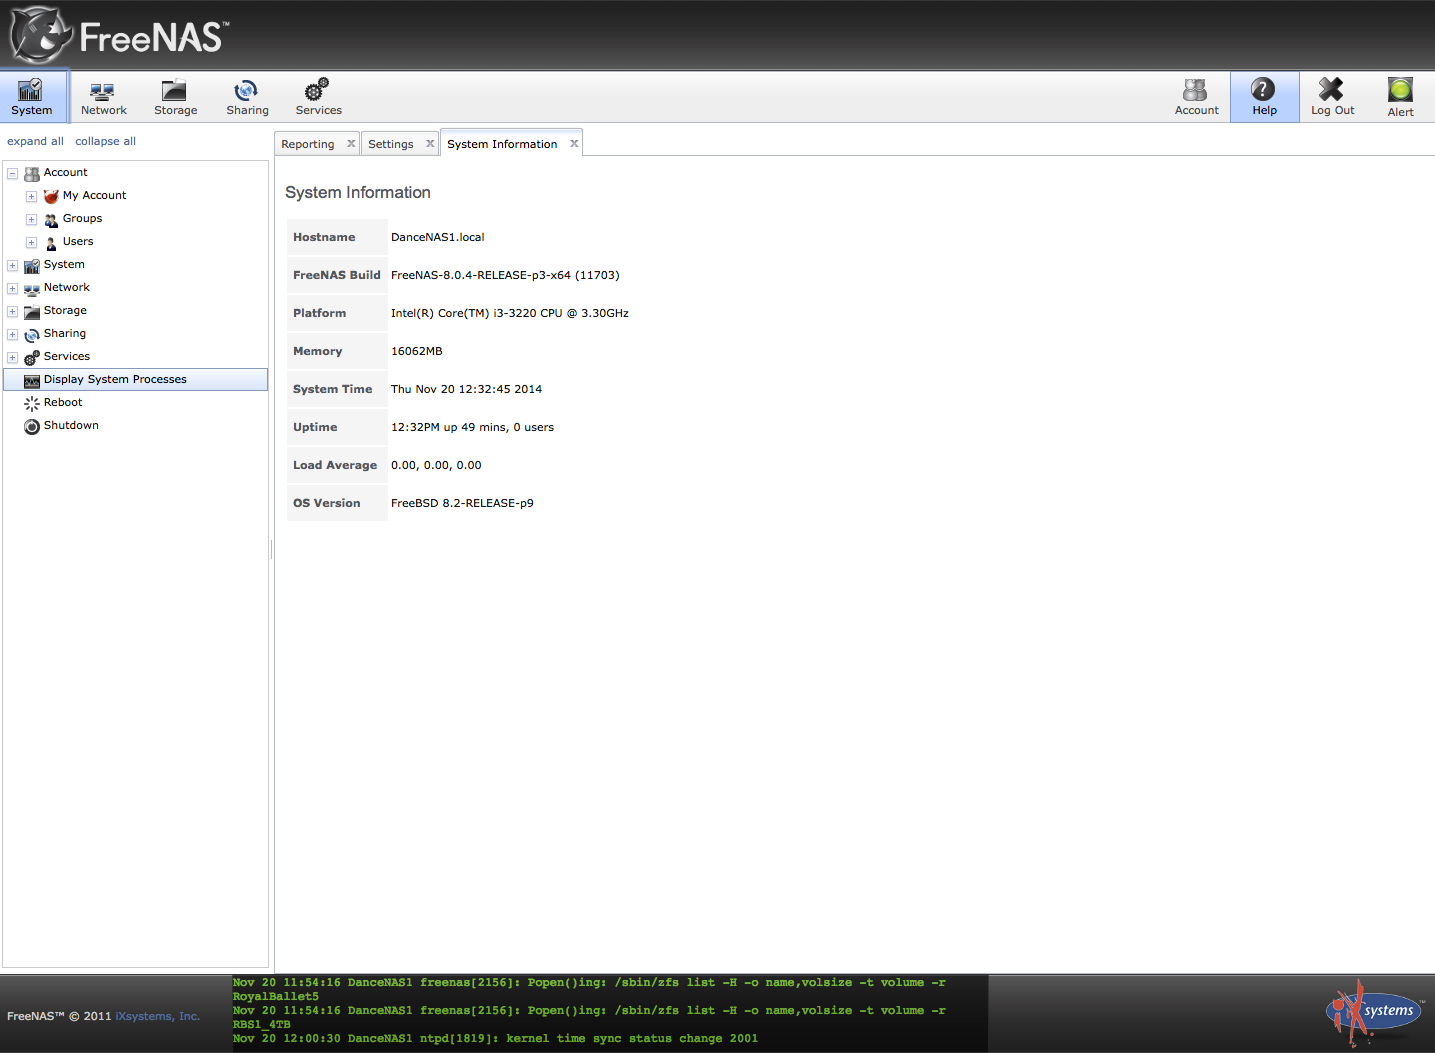
Task: Check the green Alert indicator
Action: coord(1400,97)
